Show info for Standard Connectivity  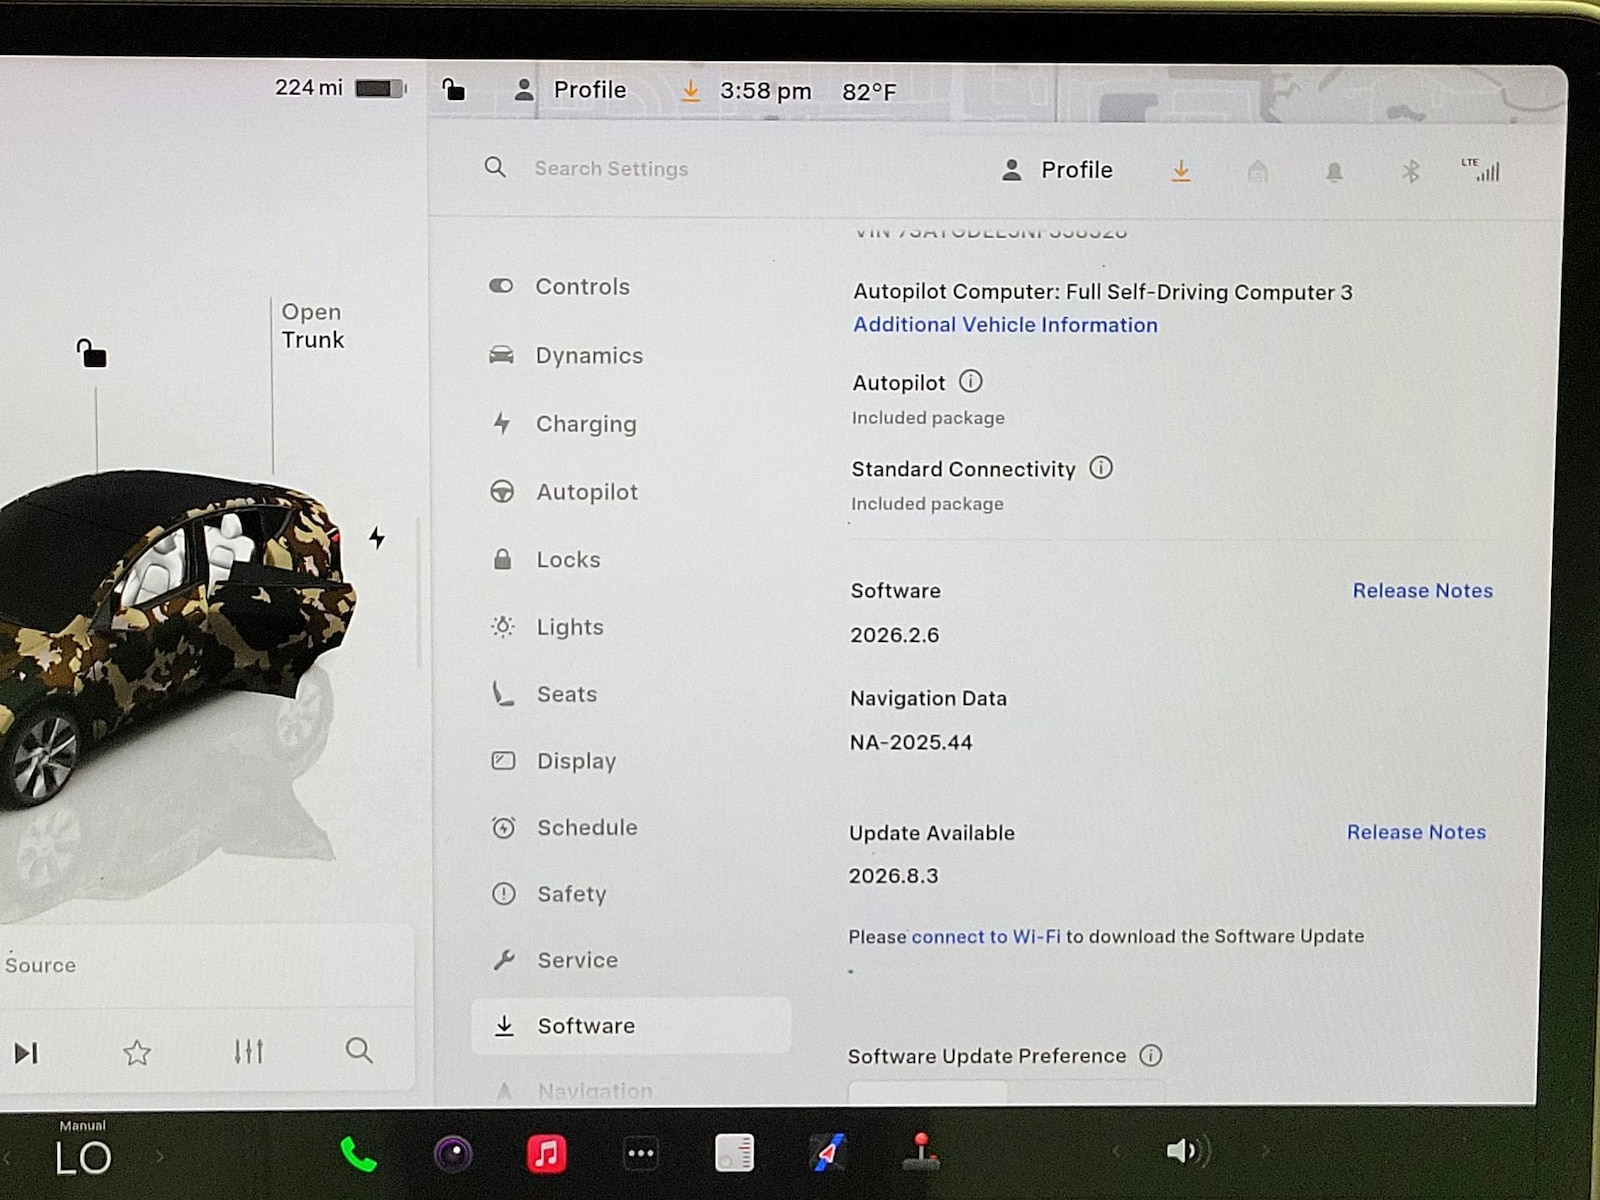tap(1101, 468)
